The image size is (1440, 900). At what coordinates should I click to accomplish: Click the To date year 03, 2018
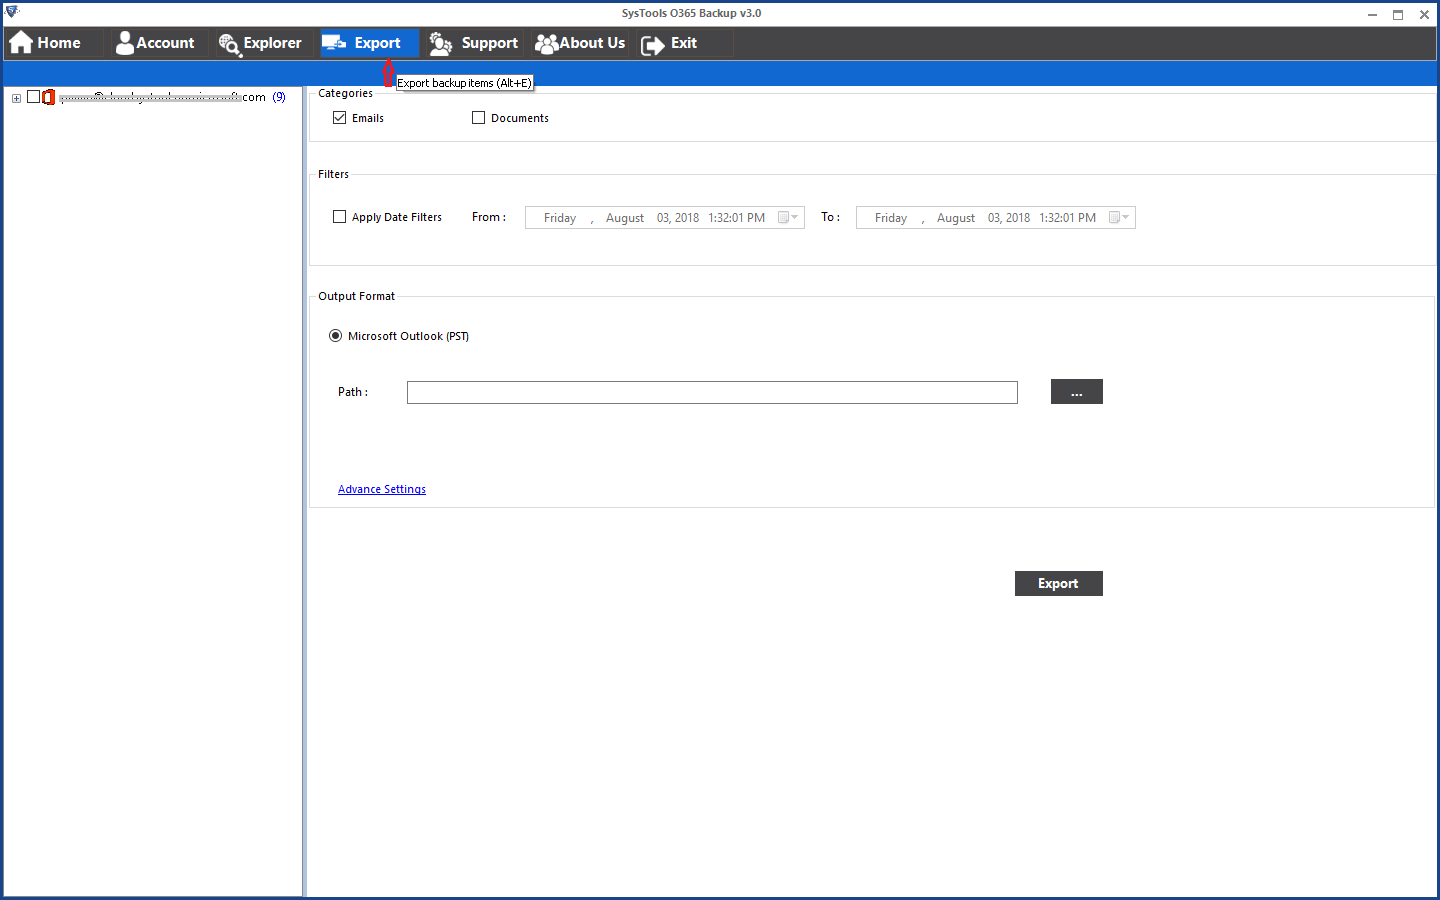click(x=1009, y=218)
